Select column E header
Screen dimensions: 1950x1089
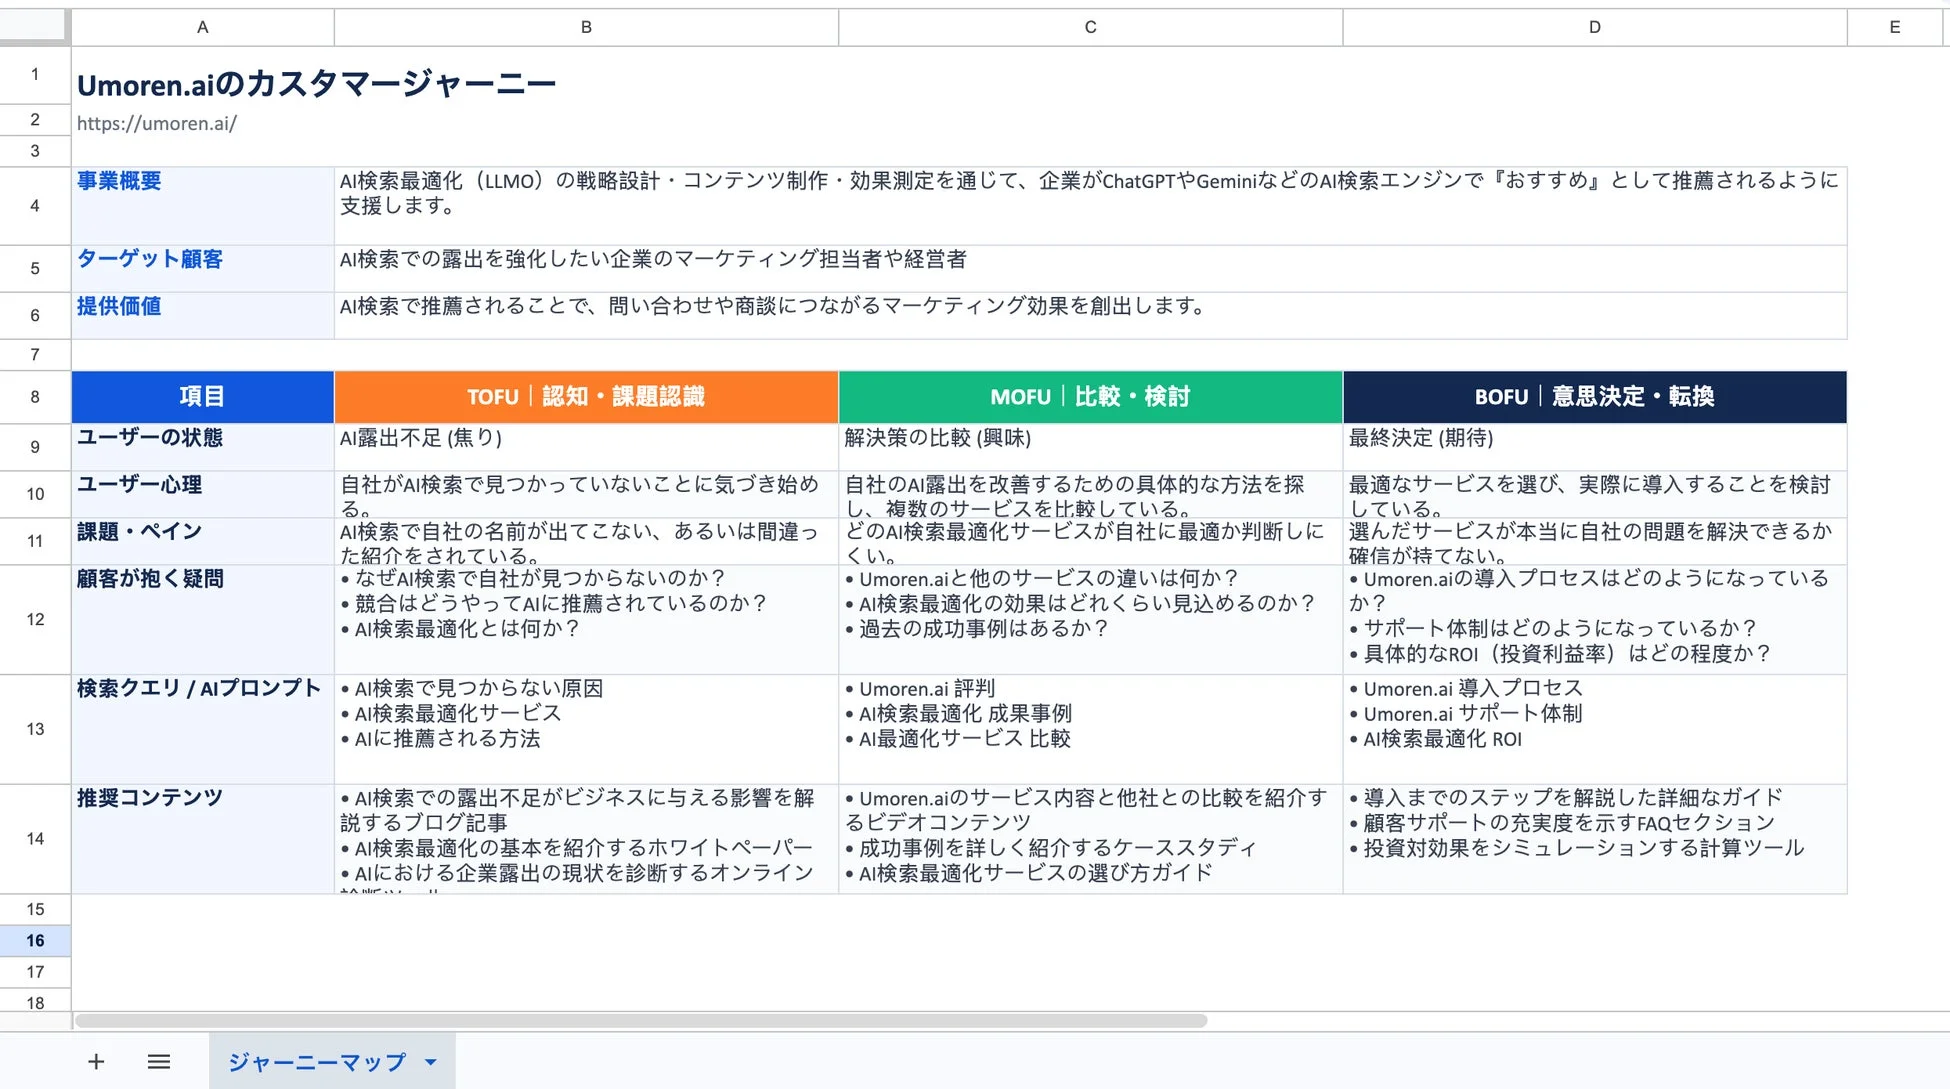[x=1894, y=27]
